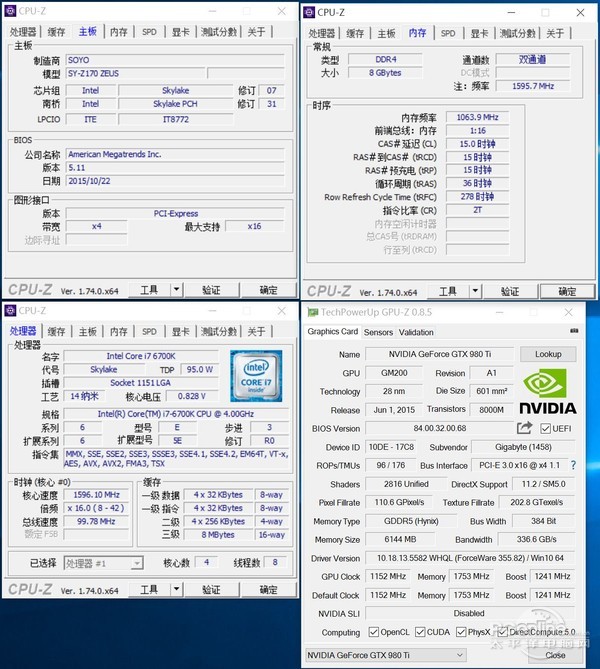Screen dimensions: 600x669
Task: Minimize the CPU-Z memory window
Action: click(511, 12)
